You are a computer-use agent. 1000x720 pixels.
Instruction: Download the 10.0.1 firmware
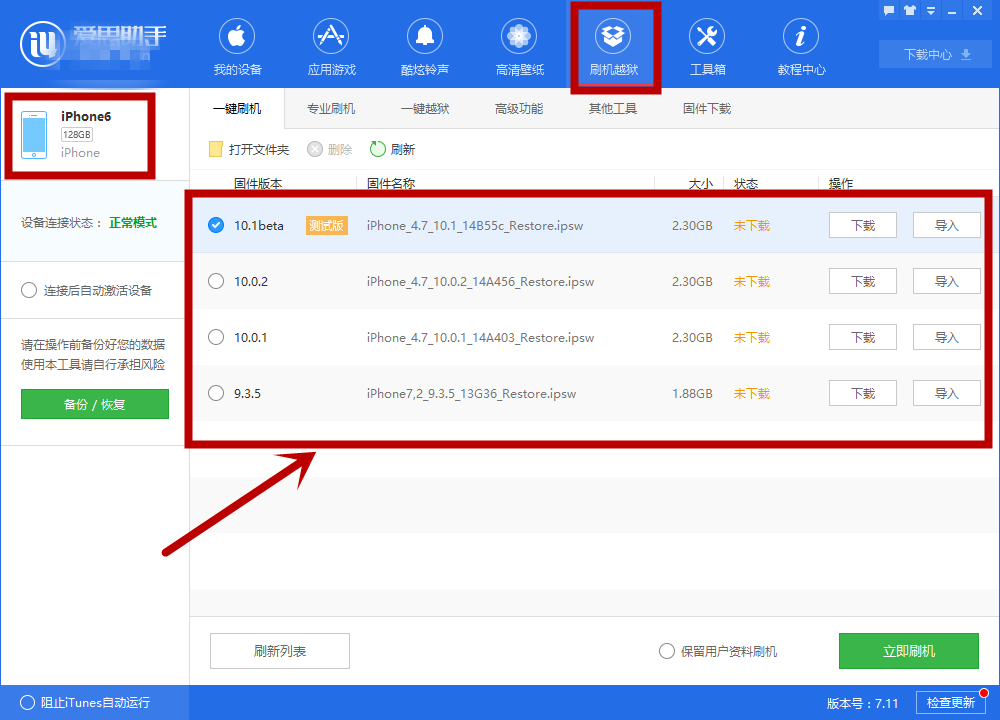coord(863,337)
